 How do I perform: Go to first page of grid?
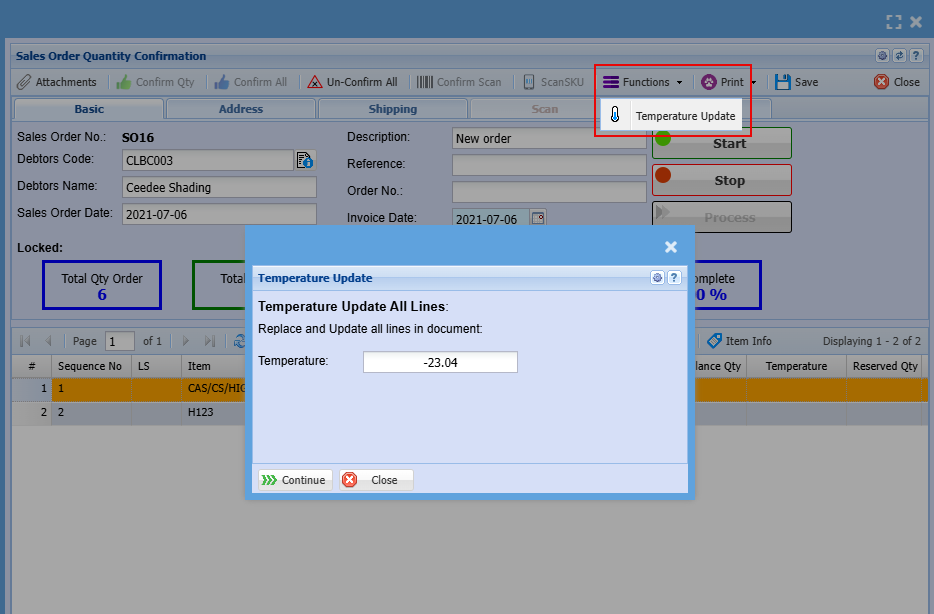[x=25, y=341]
